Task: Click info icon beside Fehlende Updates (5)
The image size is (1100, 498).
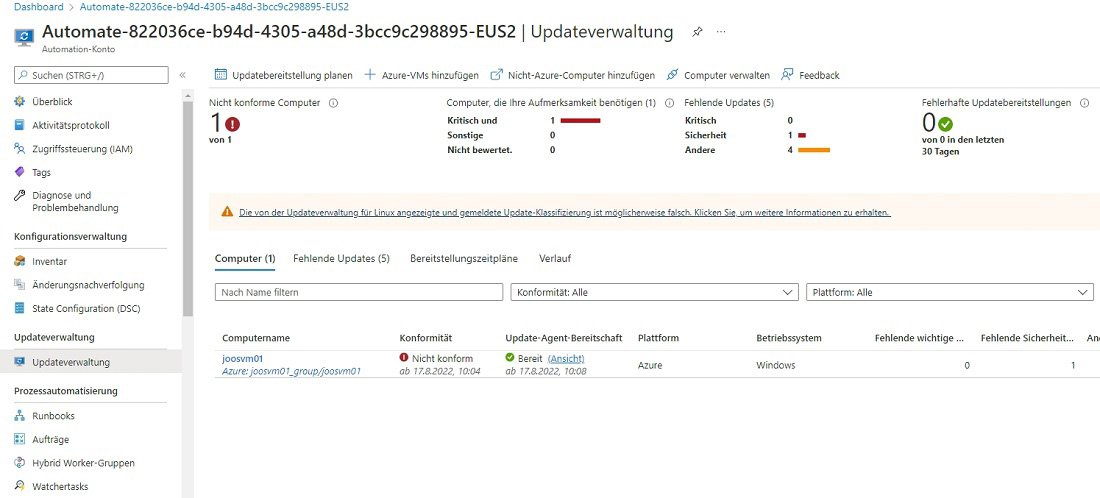Action: (x=788, y=102)
